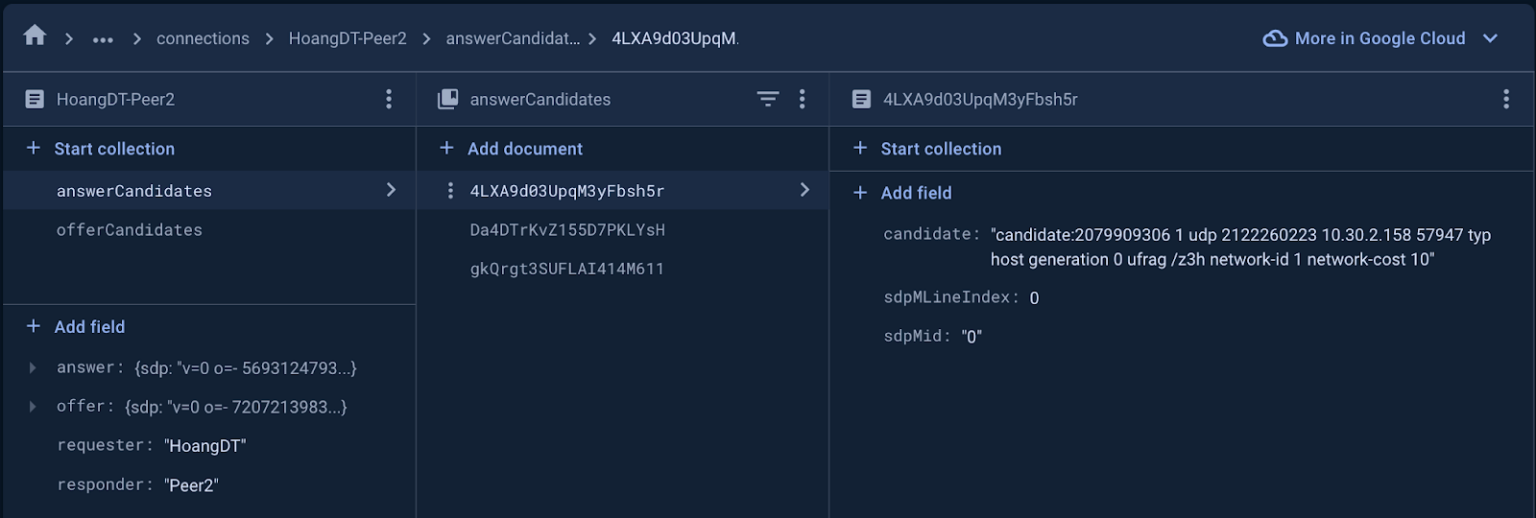Click the cloud icon for Google Cloud
The image size is (1536, 518).
point(1275,38)
